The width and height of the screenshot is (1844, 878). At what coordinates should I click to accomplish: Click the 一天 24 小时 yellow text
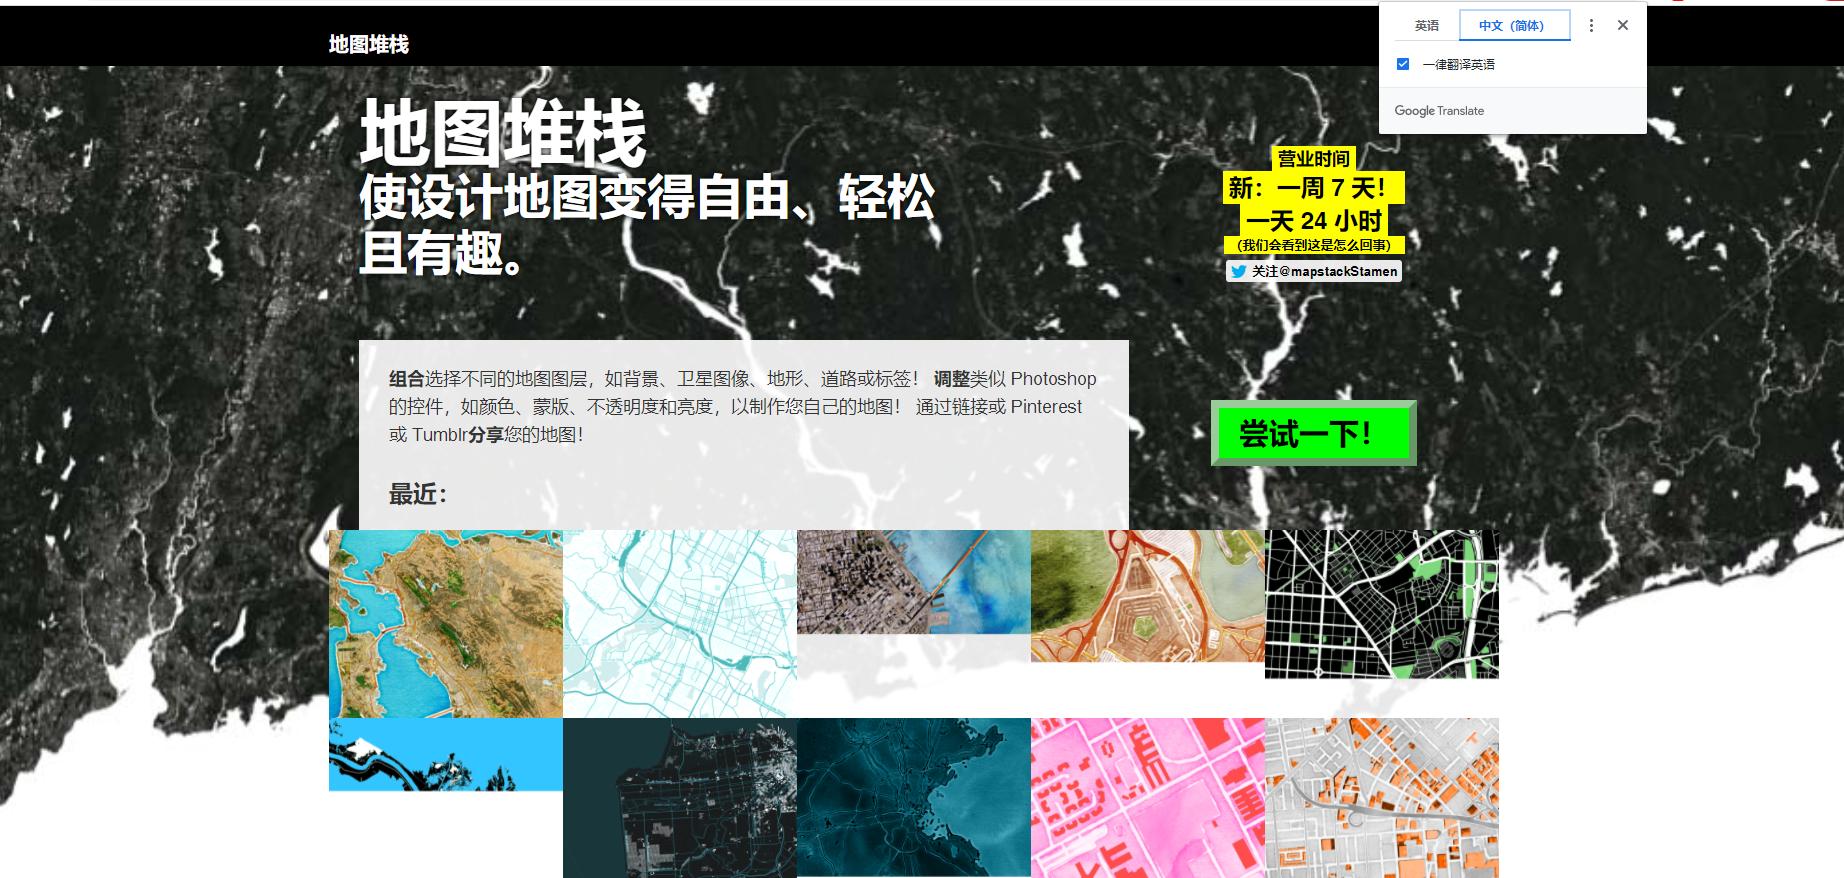(x=1314, y=220)
